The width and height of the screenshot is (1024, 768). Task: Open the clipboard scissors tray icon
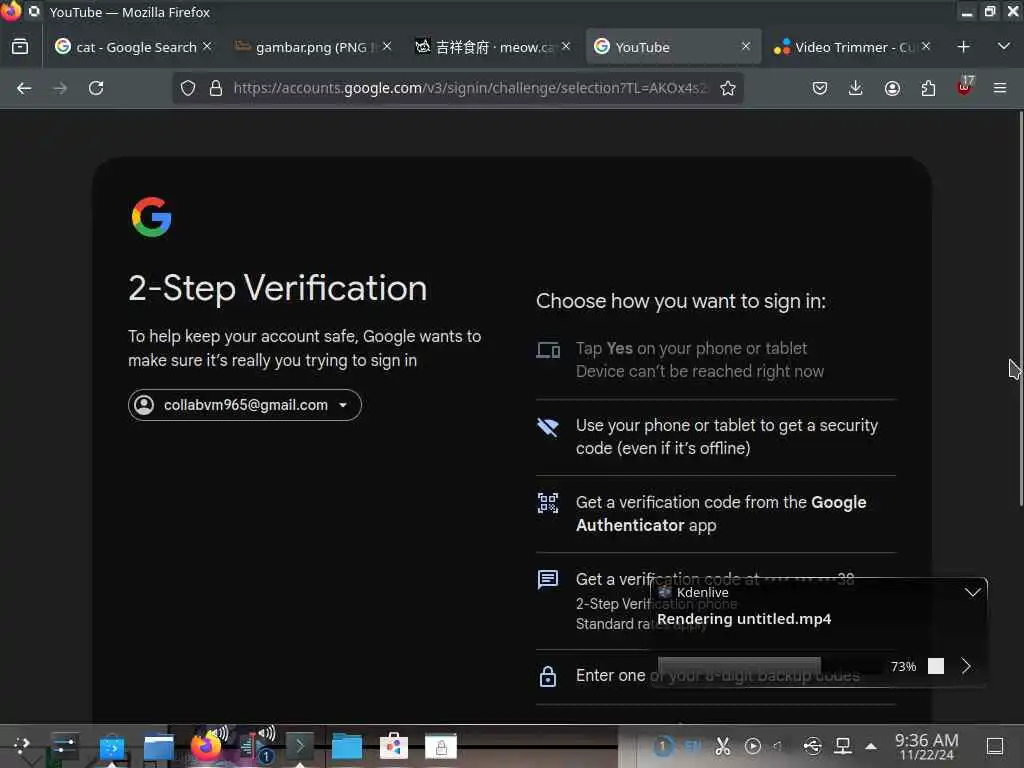pos(722,746)
